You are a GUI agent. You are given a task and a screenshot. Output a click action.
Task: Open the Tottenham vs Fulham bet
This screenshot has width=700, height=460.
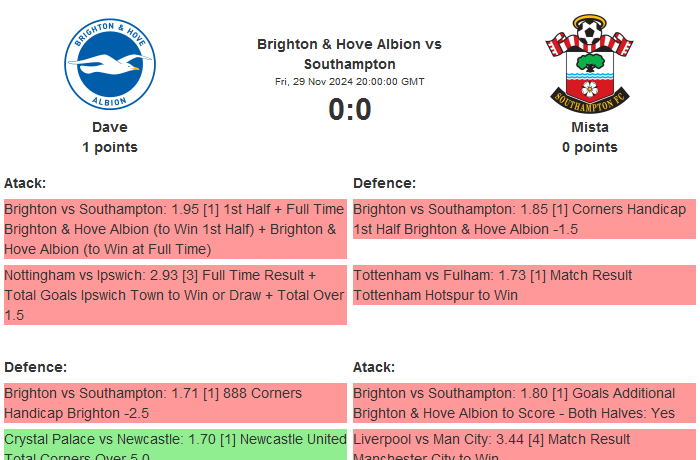[x=524, y=285]
